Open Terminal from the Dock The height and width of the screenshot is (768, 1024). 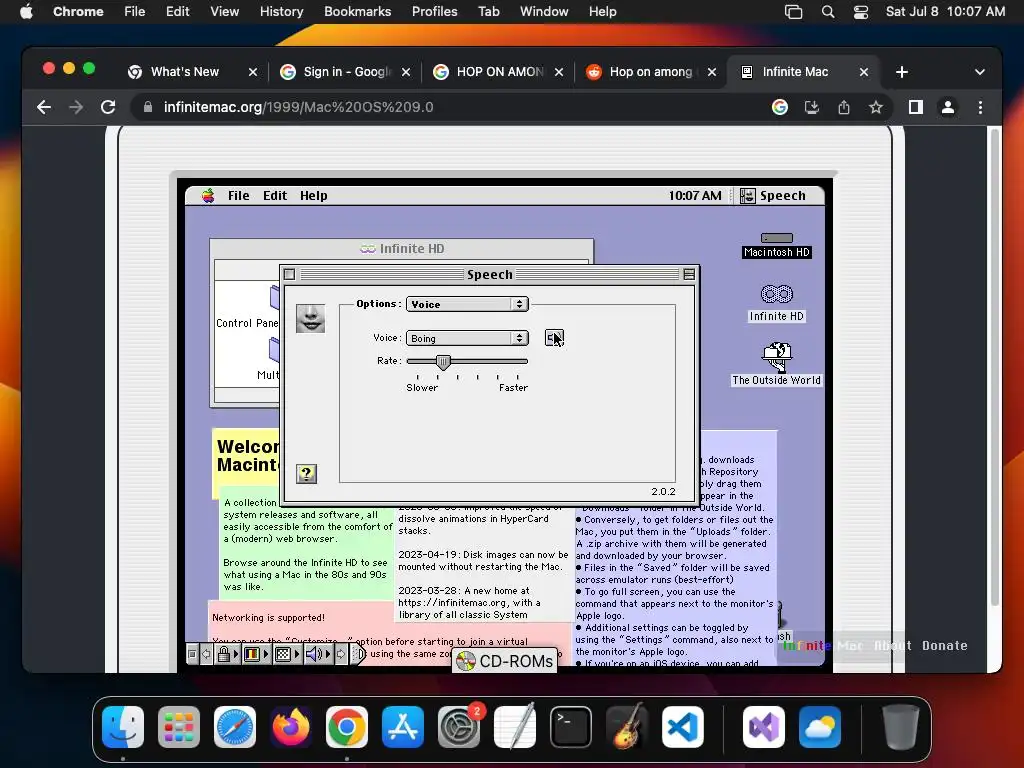tap(571, 727)
